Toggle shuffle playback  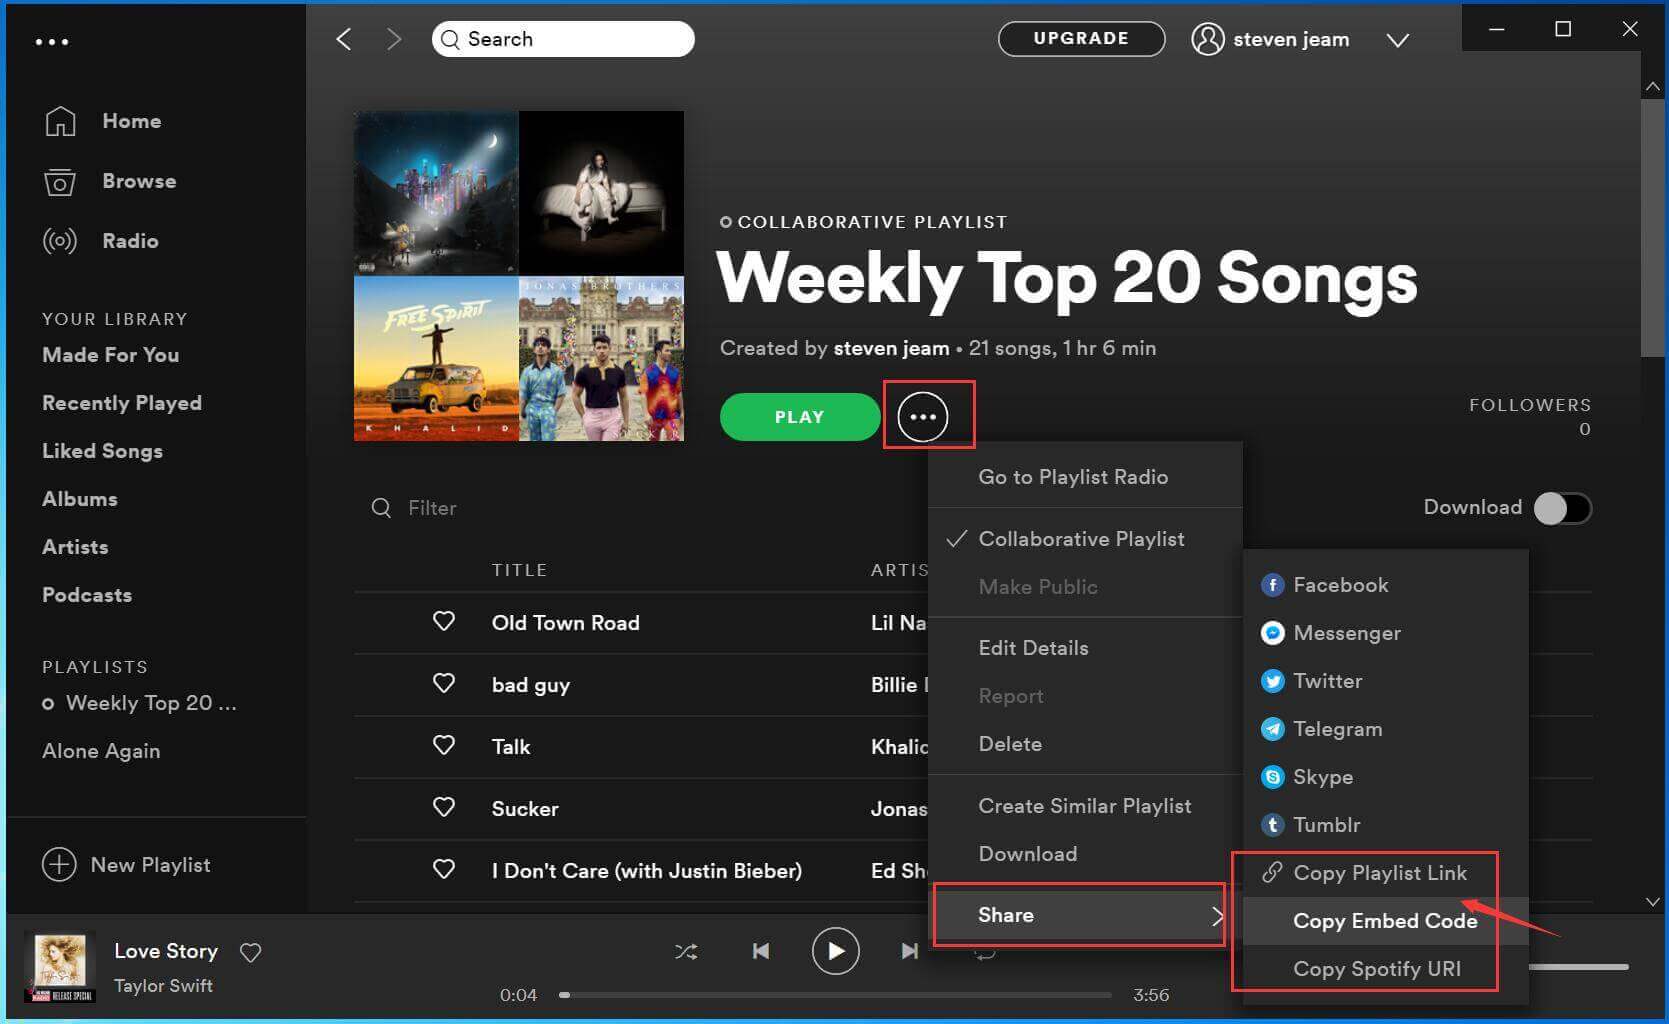click(686, 951)
